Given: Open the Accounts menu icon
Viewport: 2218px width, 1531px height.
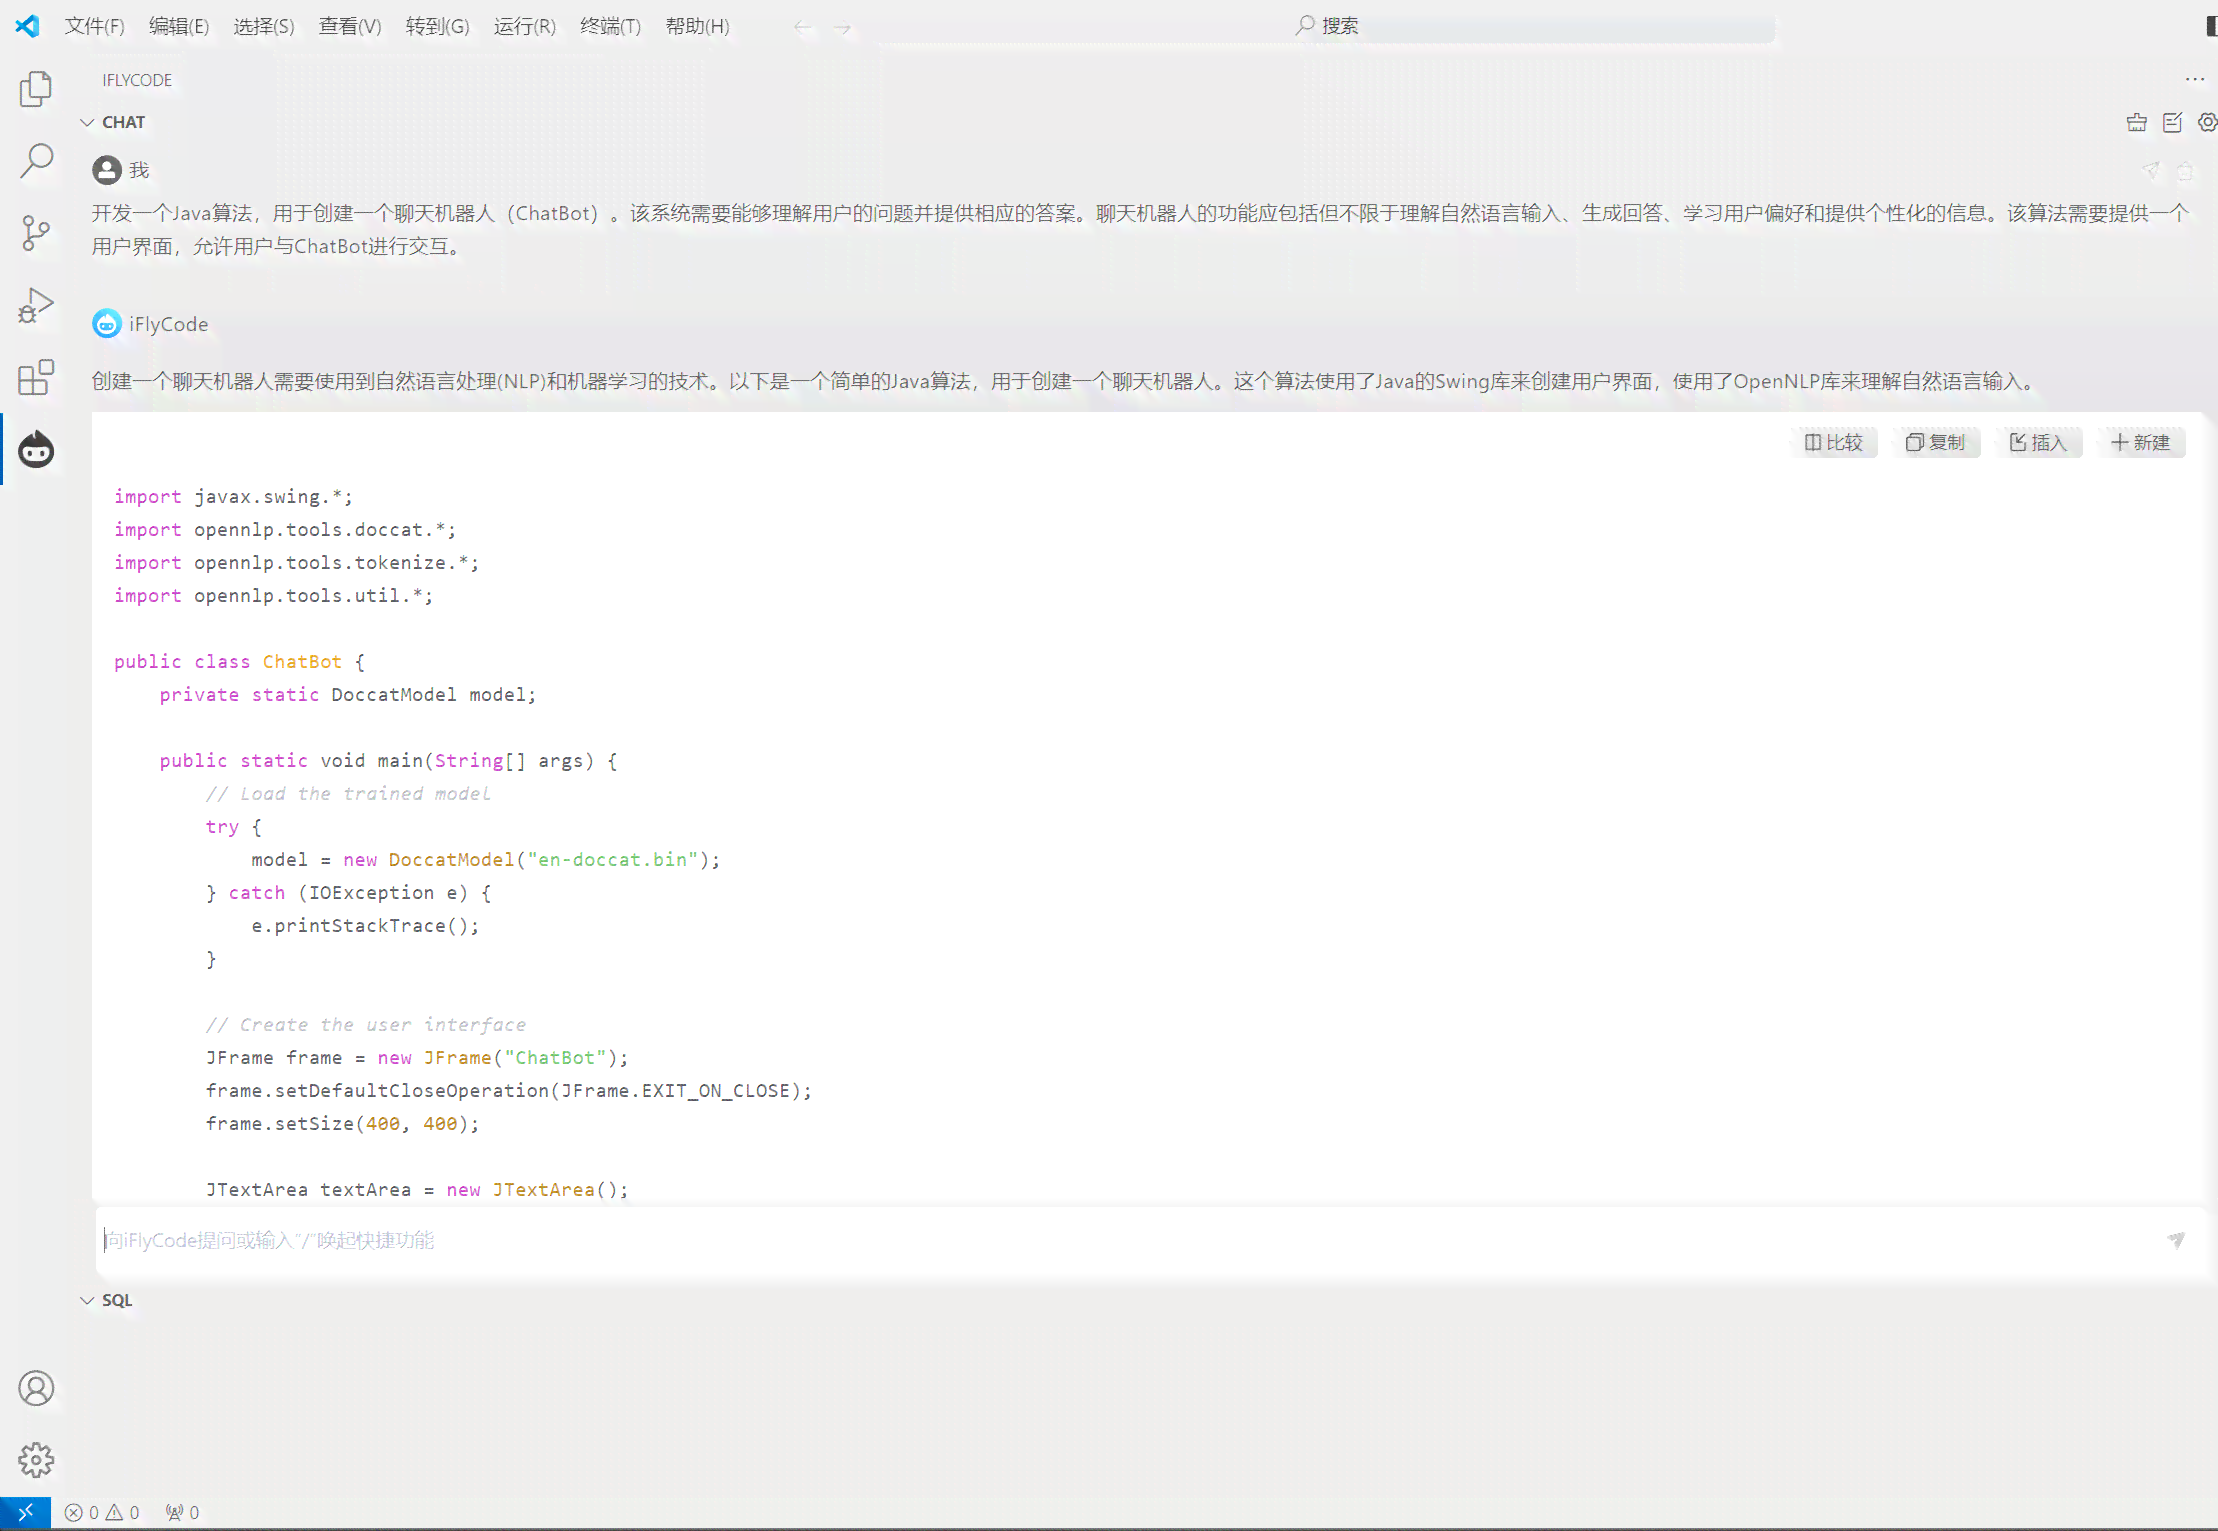Looking at the screenshot, I should 36,1388.
